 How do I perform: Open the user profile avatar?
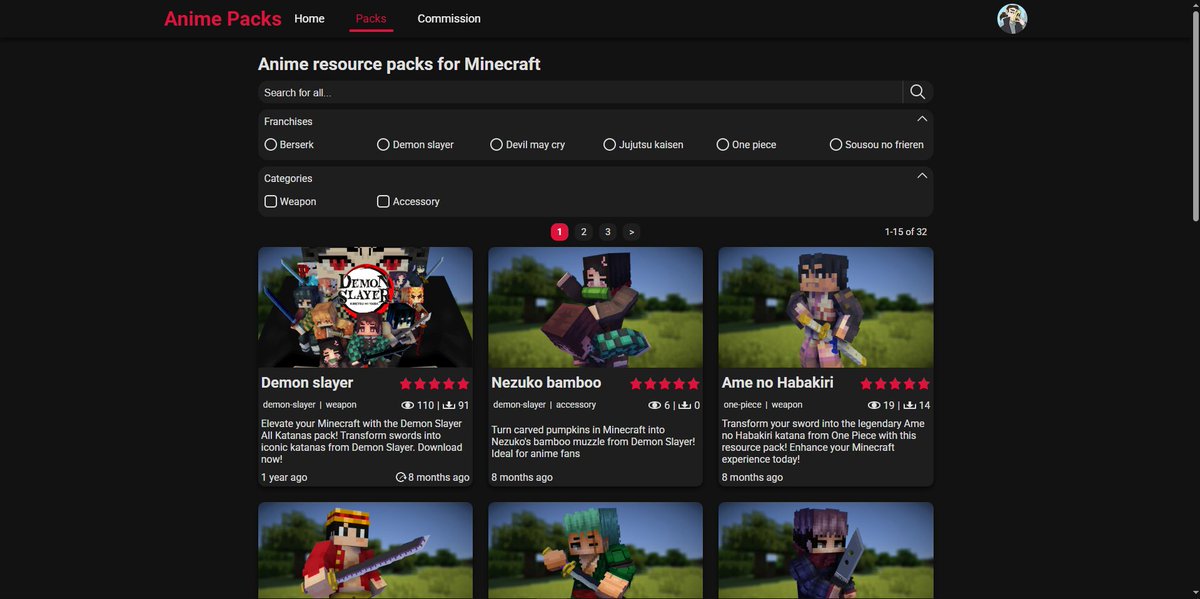1012,19
